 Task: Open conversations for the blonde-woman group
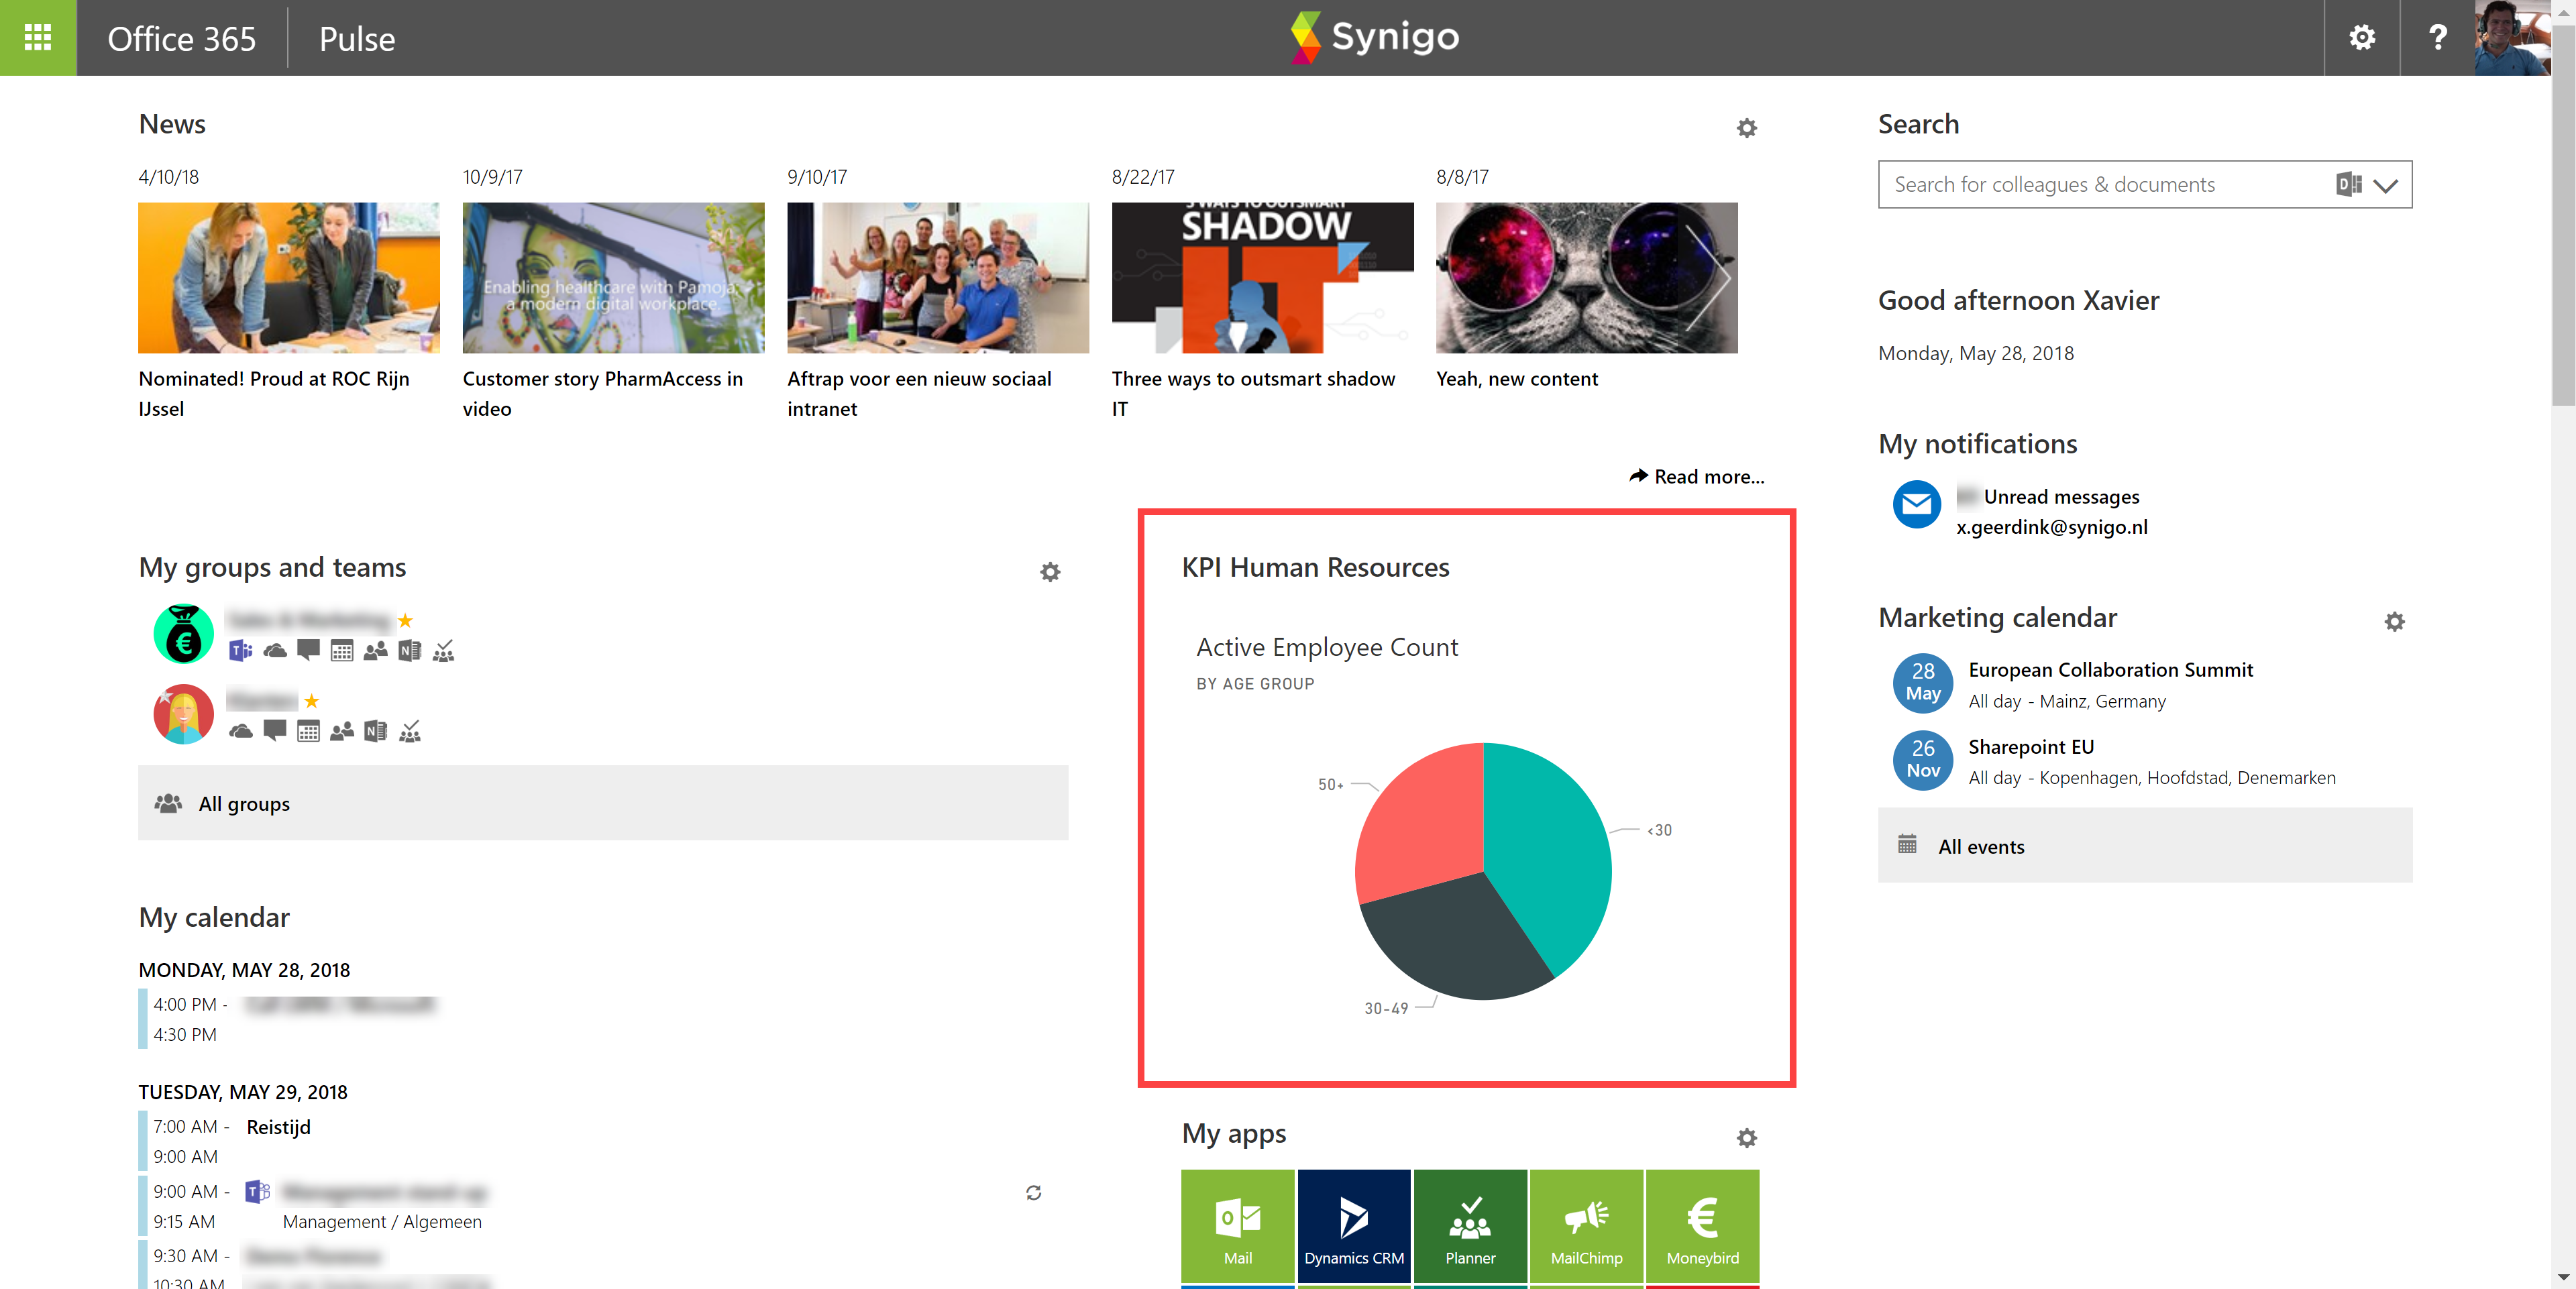tap(275, 731)
